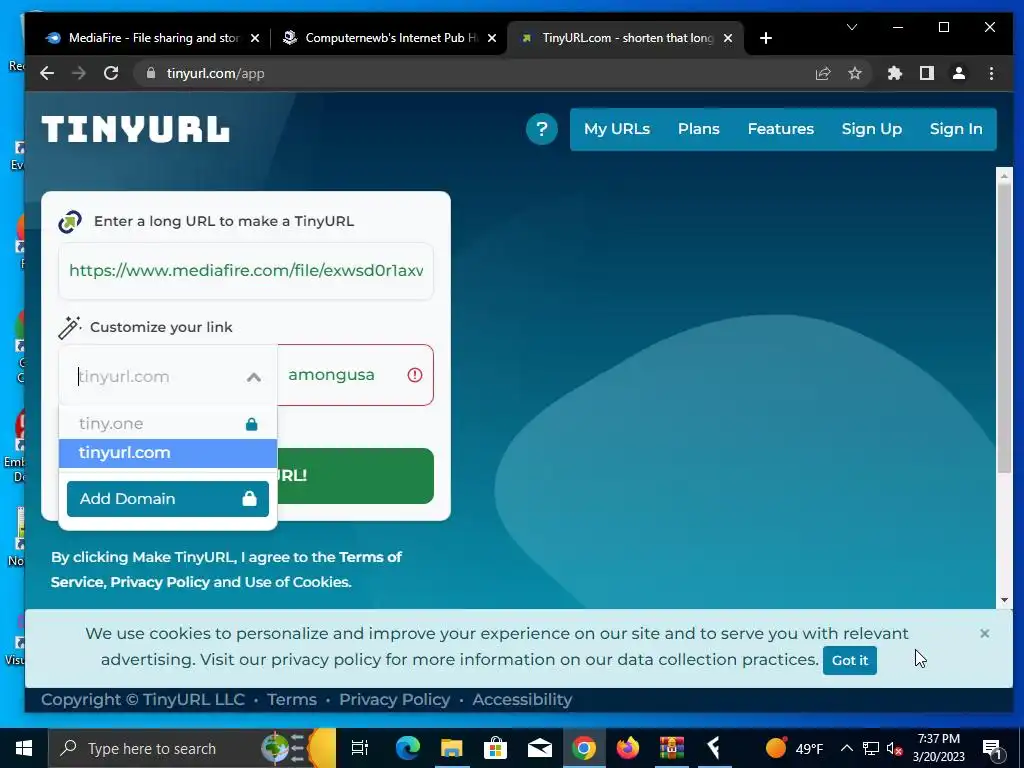Screen dimensions: 1024x768
Task: Launch Microsoft Edge from taskbar
Action: [408, 748]
